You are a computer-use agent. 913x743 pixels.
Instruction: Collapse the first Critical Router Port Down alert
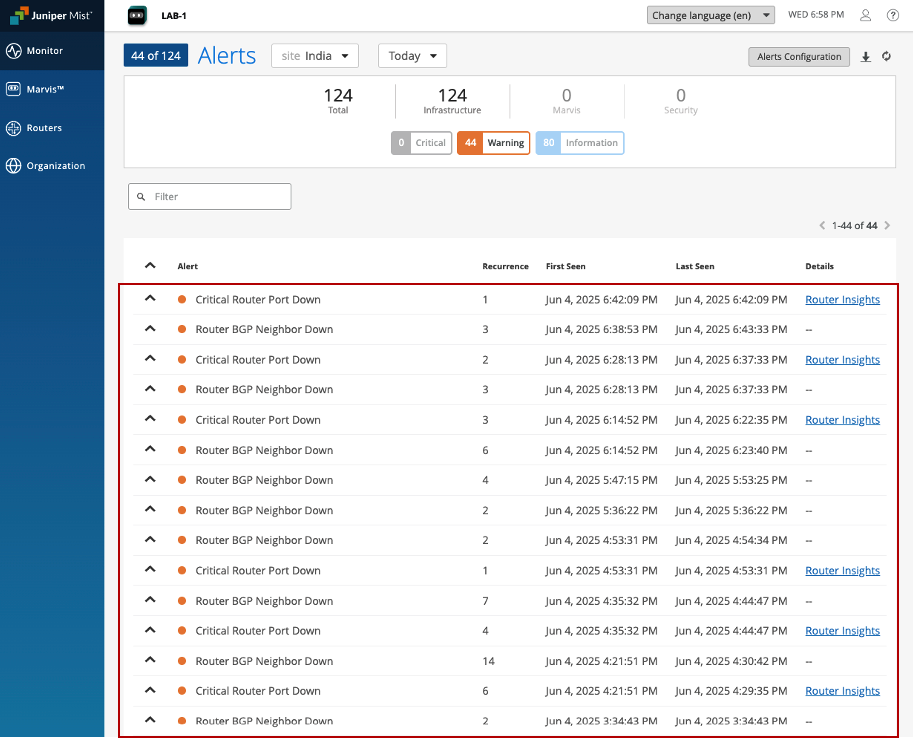(x=150, y=299)
